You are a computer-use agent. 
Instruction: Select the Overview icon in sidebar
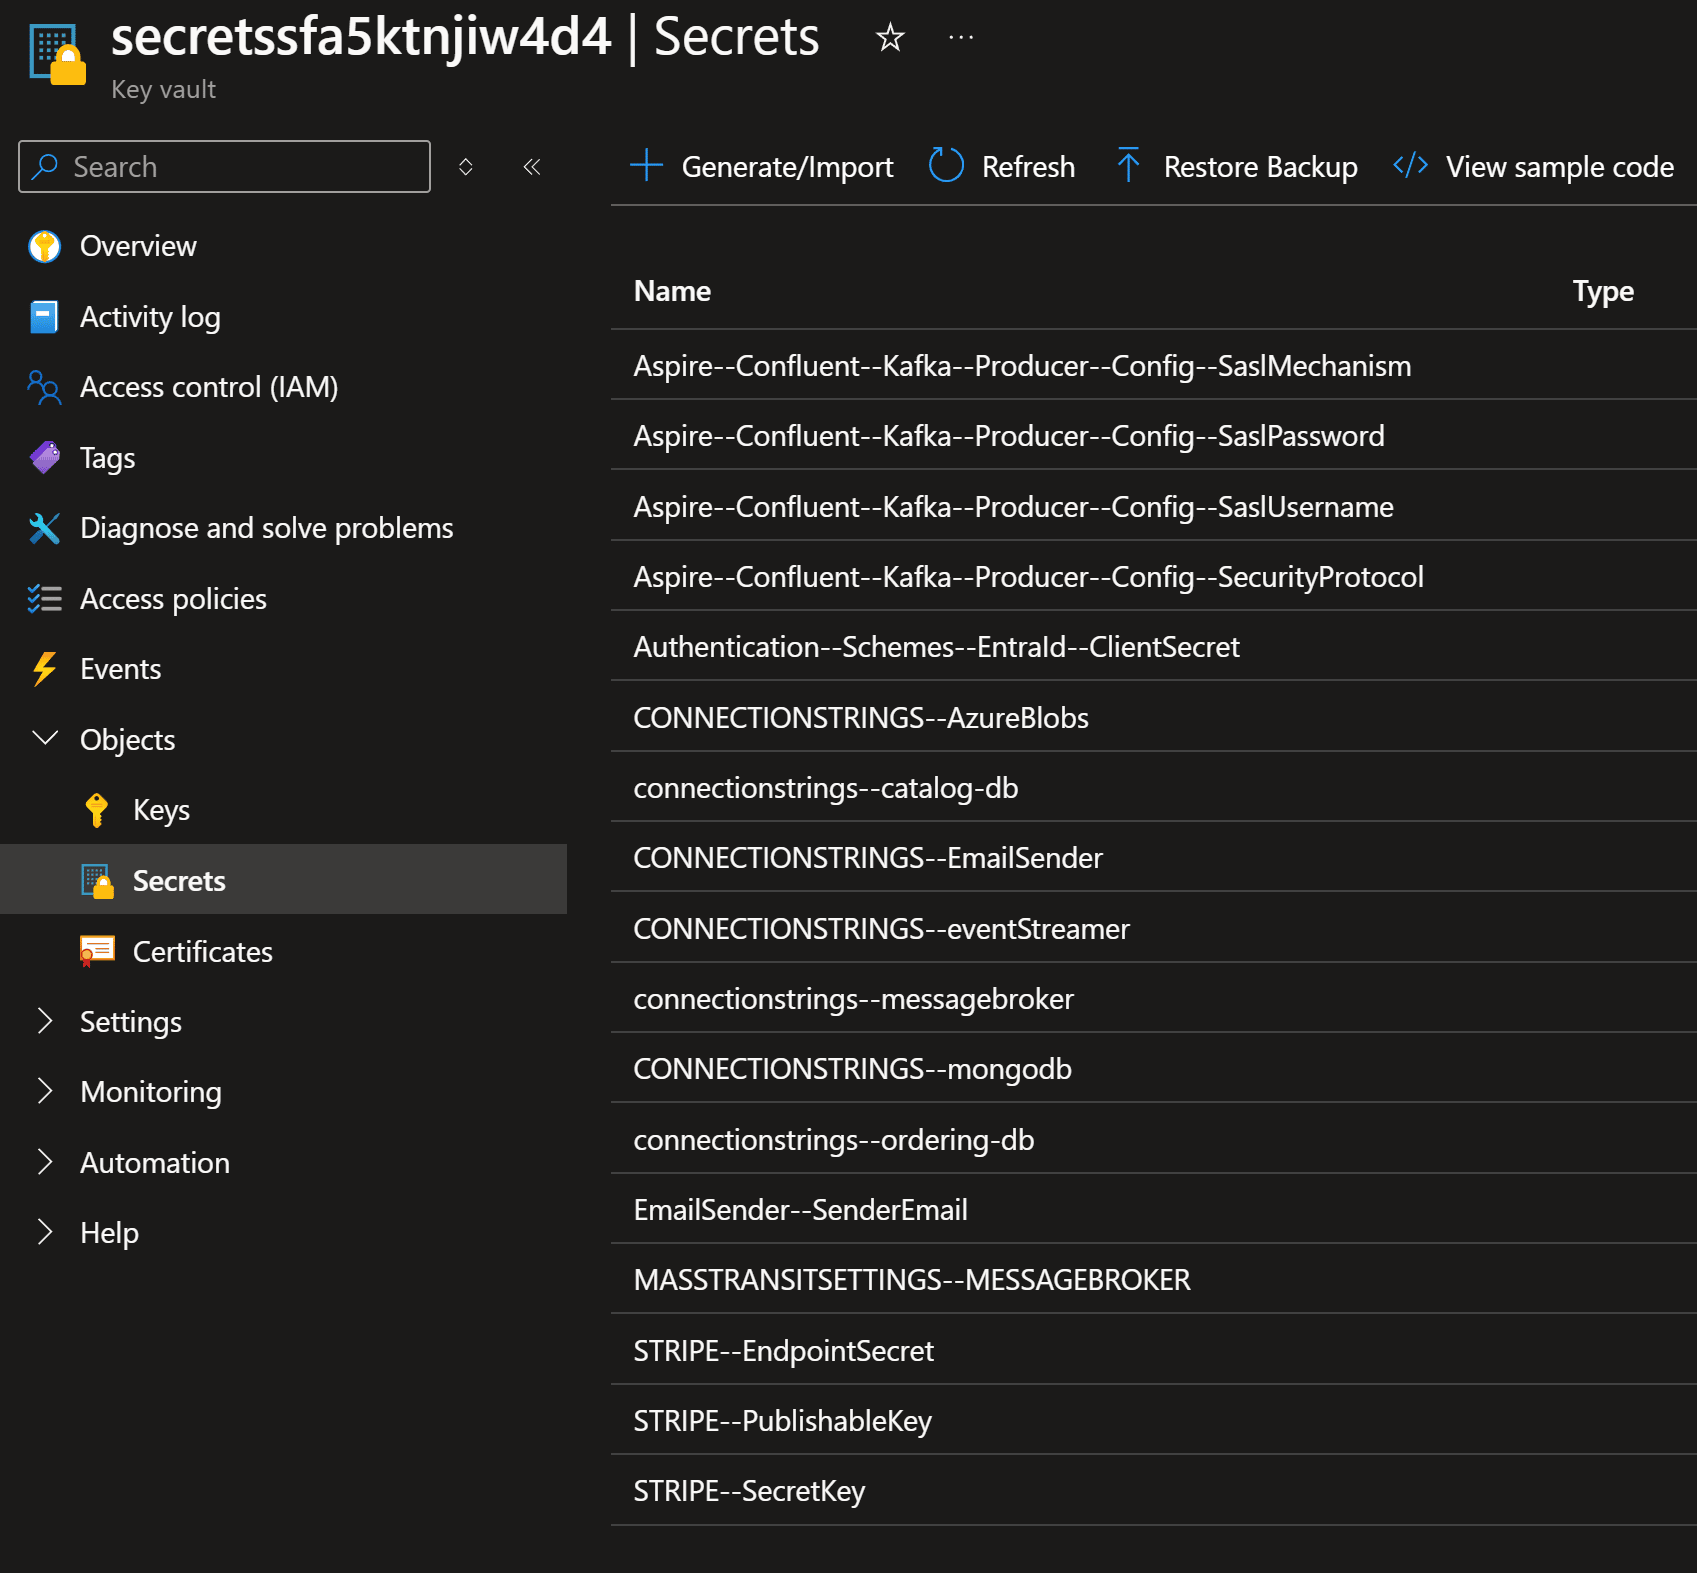pyautogui.click(x=44, y=246)
